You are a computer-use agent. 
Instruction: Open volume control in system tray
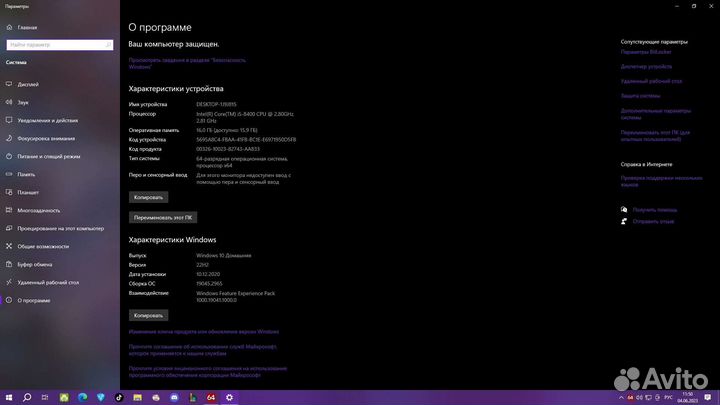[x=639, y=398]
